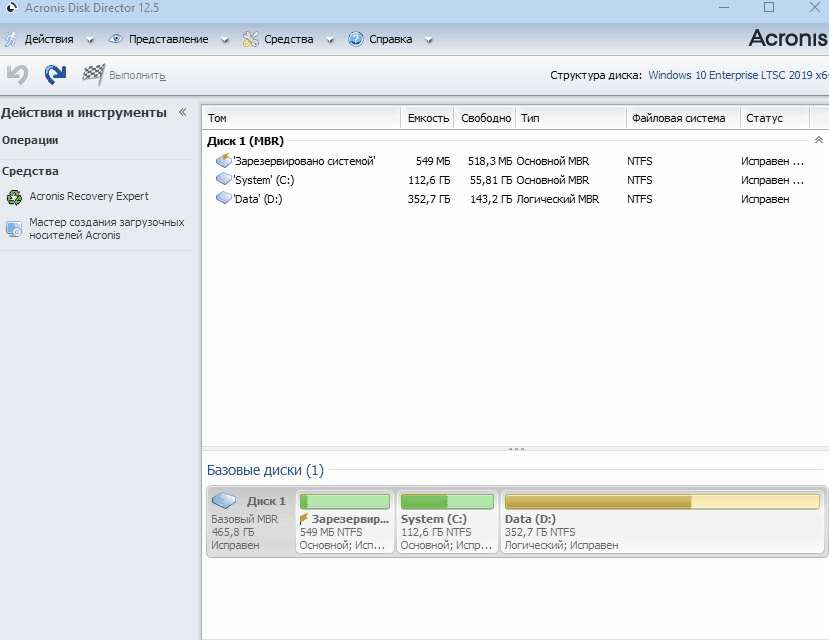Expand the Представление dropdown arrow

click(225, 40)
